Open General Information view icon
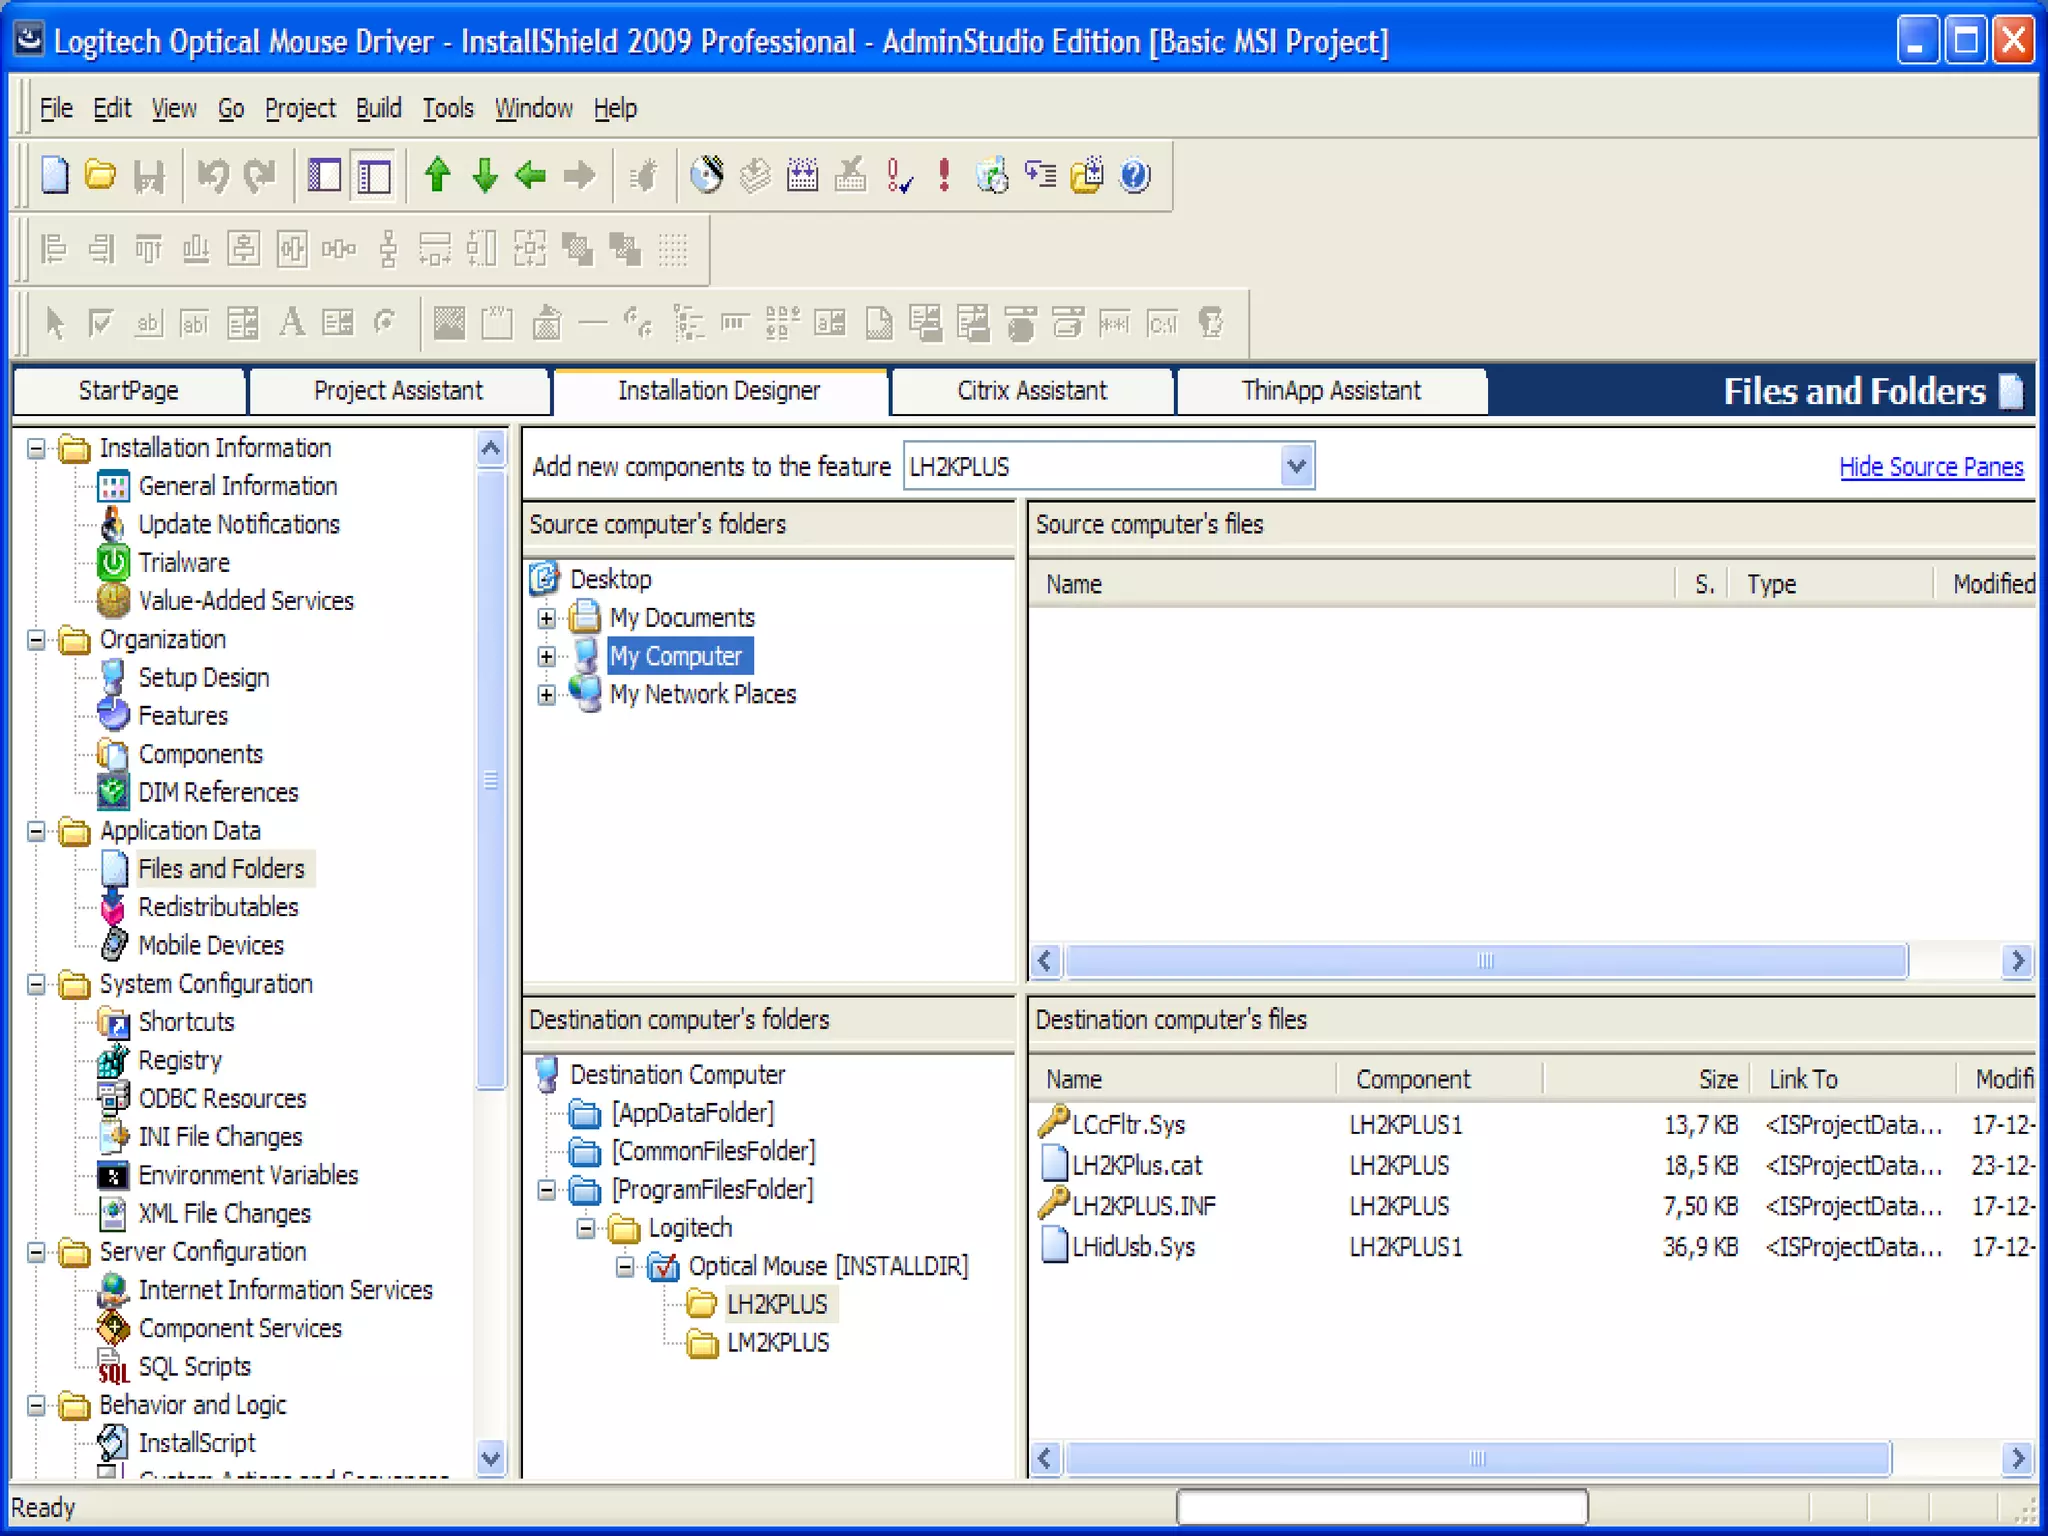The image size is (2048, 1536). tap(113, 487)
